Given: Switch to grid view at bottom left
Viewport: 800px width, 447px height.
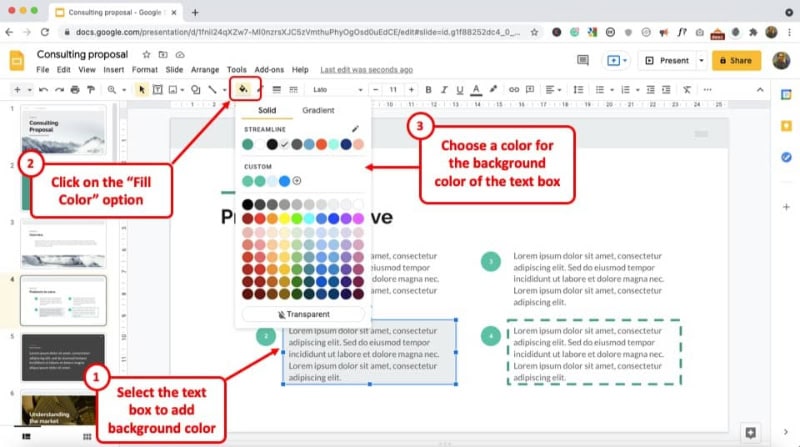Looking at the screenshot, I should (87, 436).
